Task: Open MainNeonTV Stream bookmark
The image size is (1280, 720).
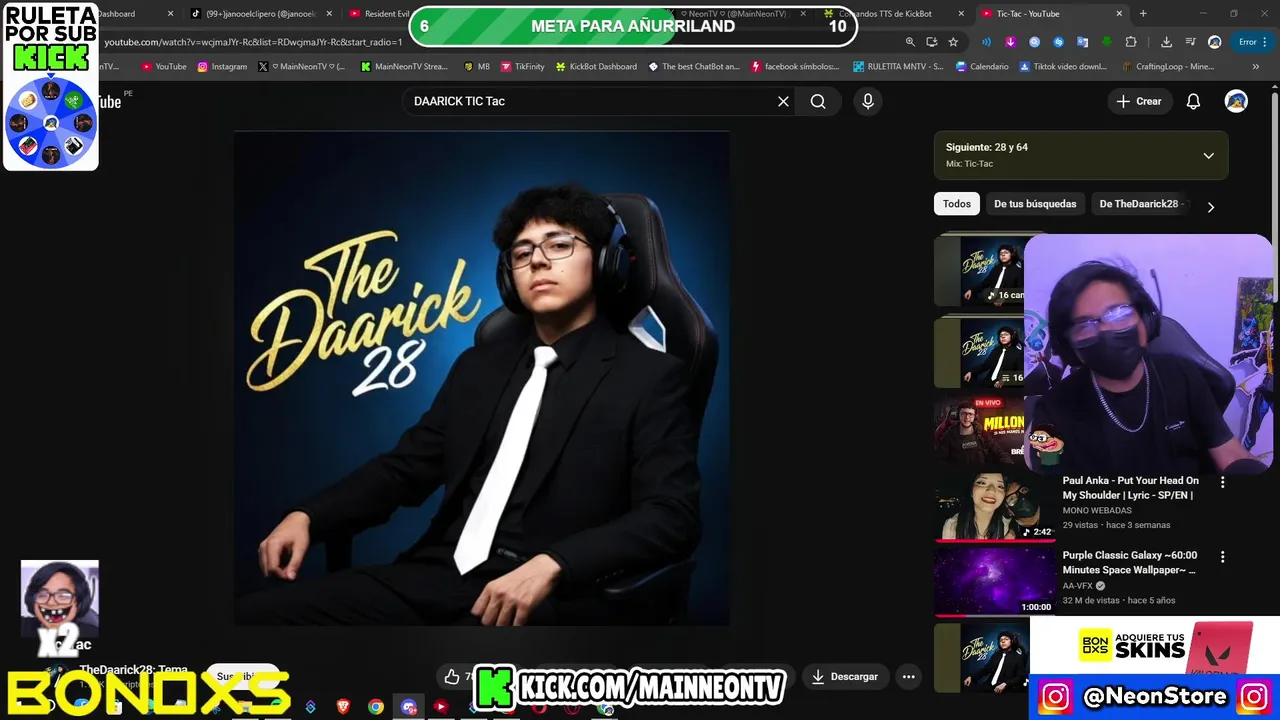Action: (x=404, y=67)
